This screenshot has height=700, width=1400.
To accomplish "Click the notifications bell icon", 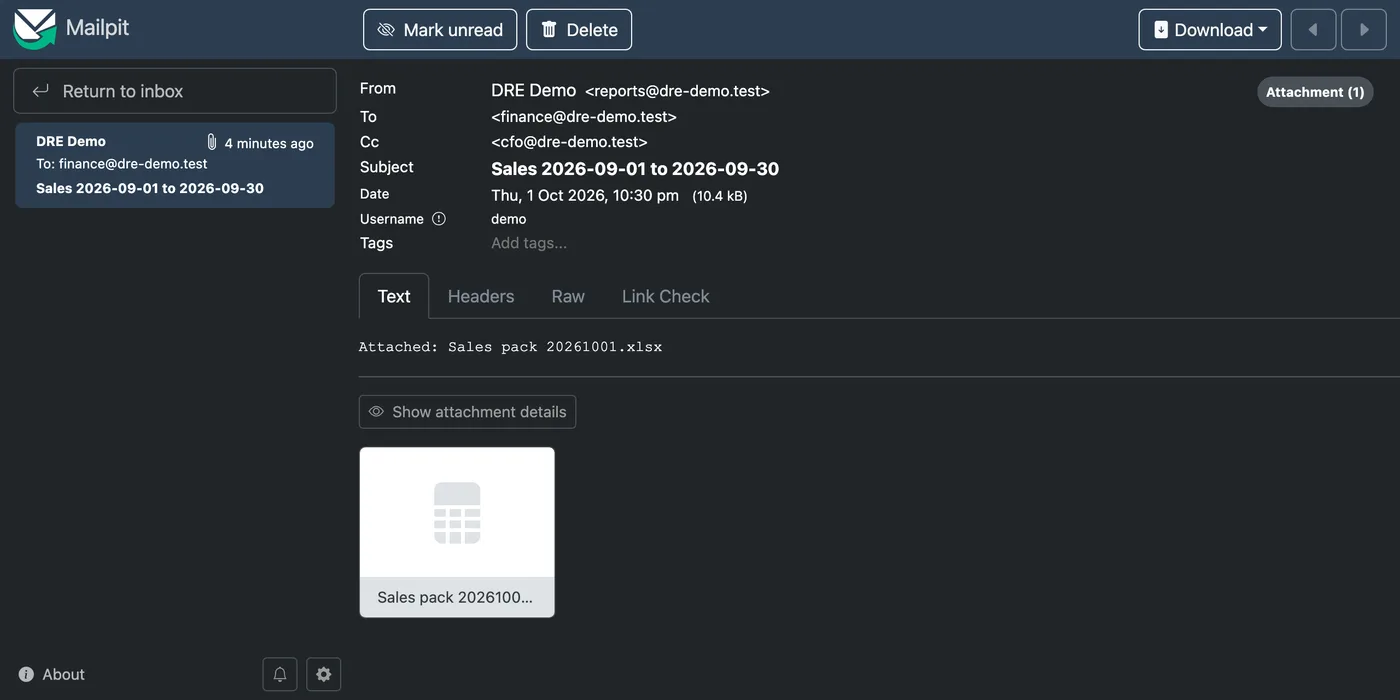I will pos(280,674).
